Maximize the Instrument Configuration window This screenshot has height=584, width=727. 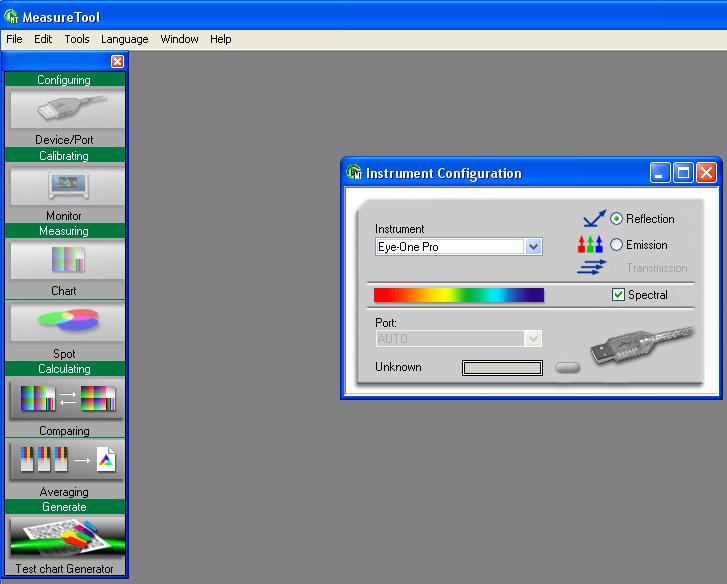click(683, 172)
